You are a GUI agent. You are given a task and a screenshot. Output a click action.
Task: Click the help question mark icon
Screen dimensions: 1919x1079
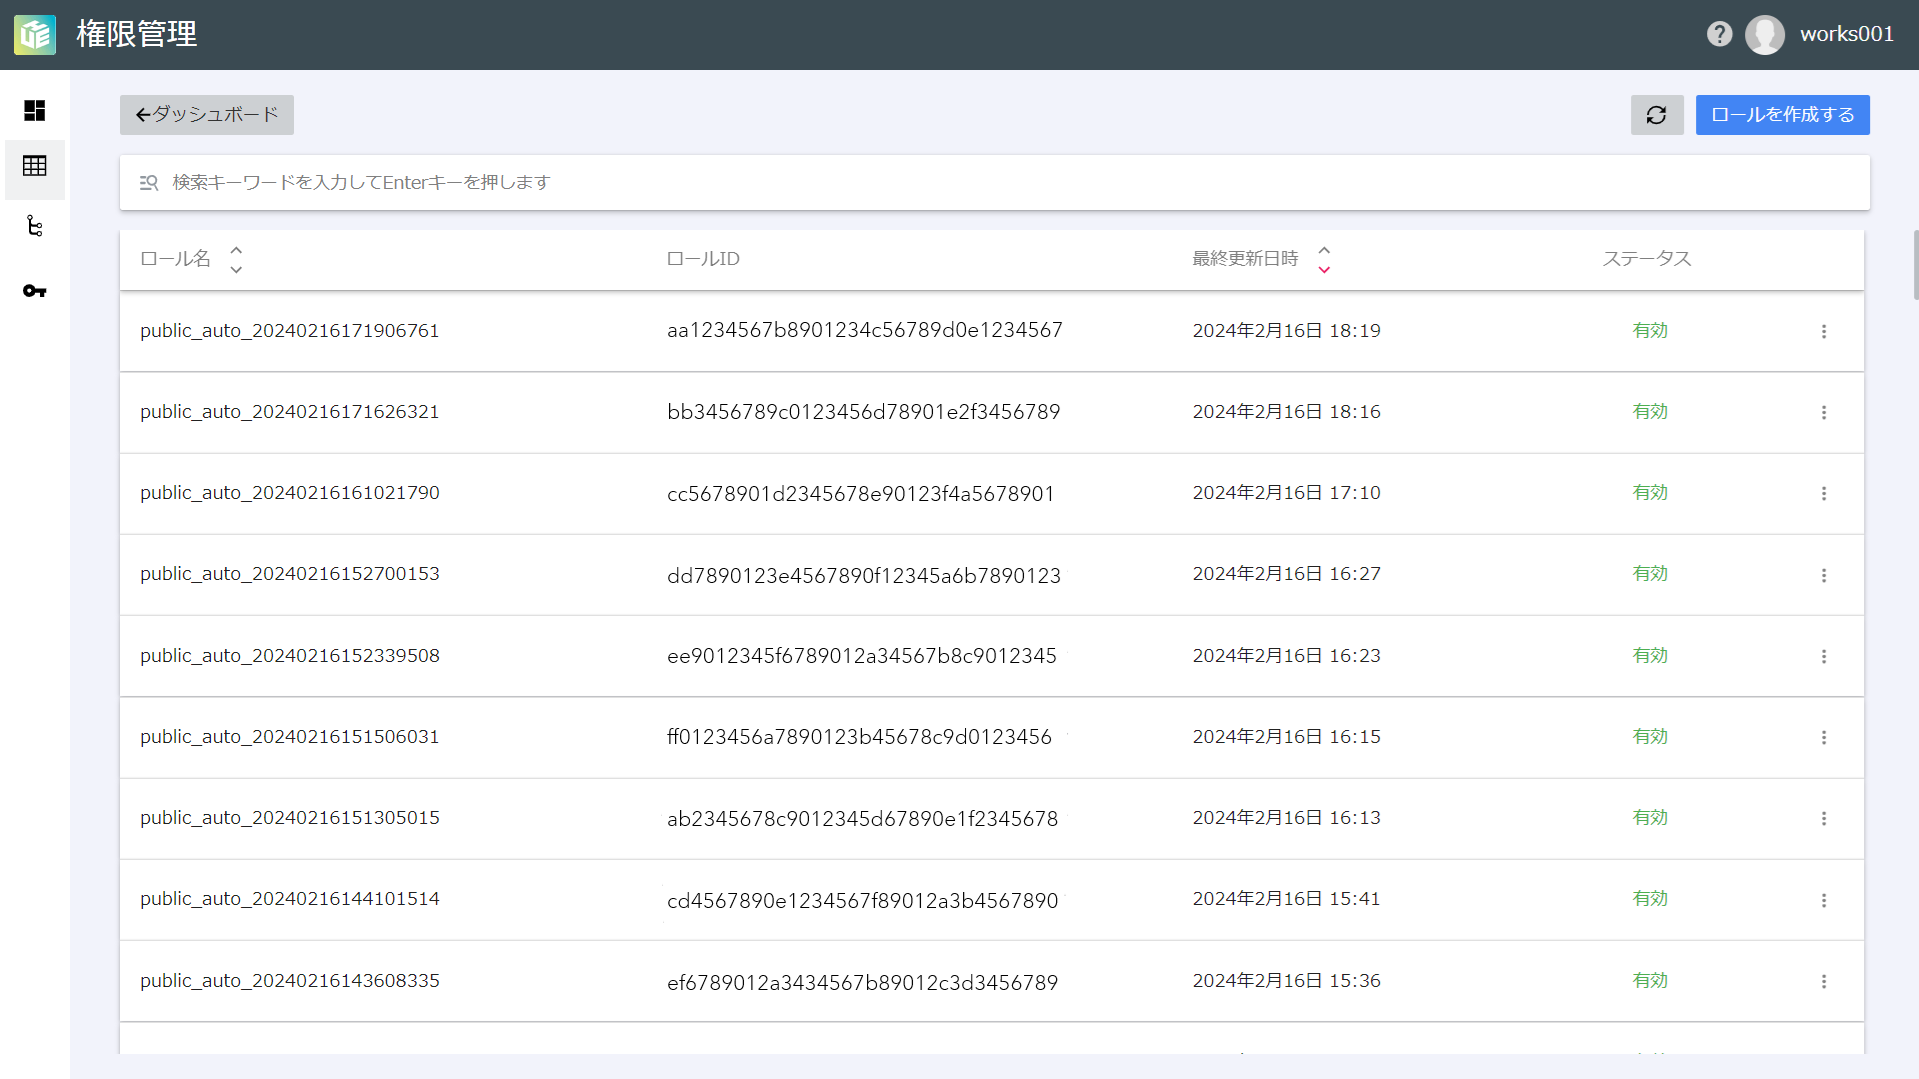1719,34
